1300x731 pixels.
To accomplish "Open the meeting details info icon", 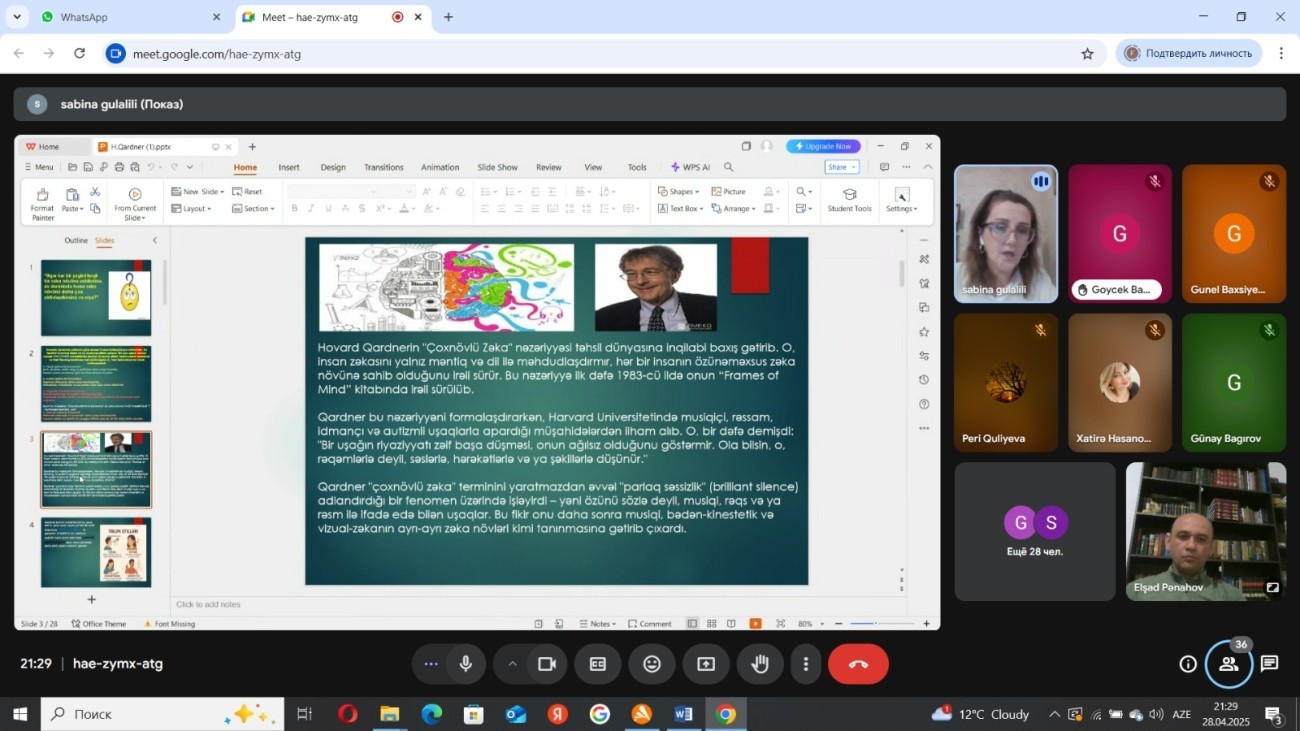I will tap(1188, 664).
